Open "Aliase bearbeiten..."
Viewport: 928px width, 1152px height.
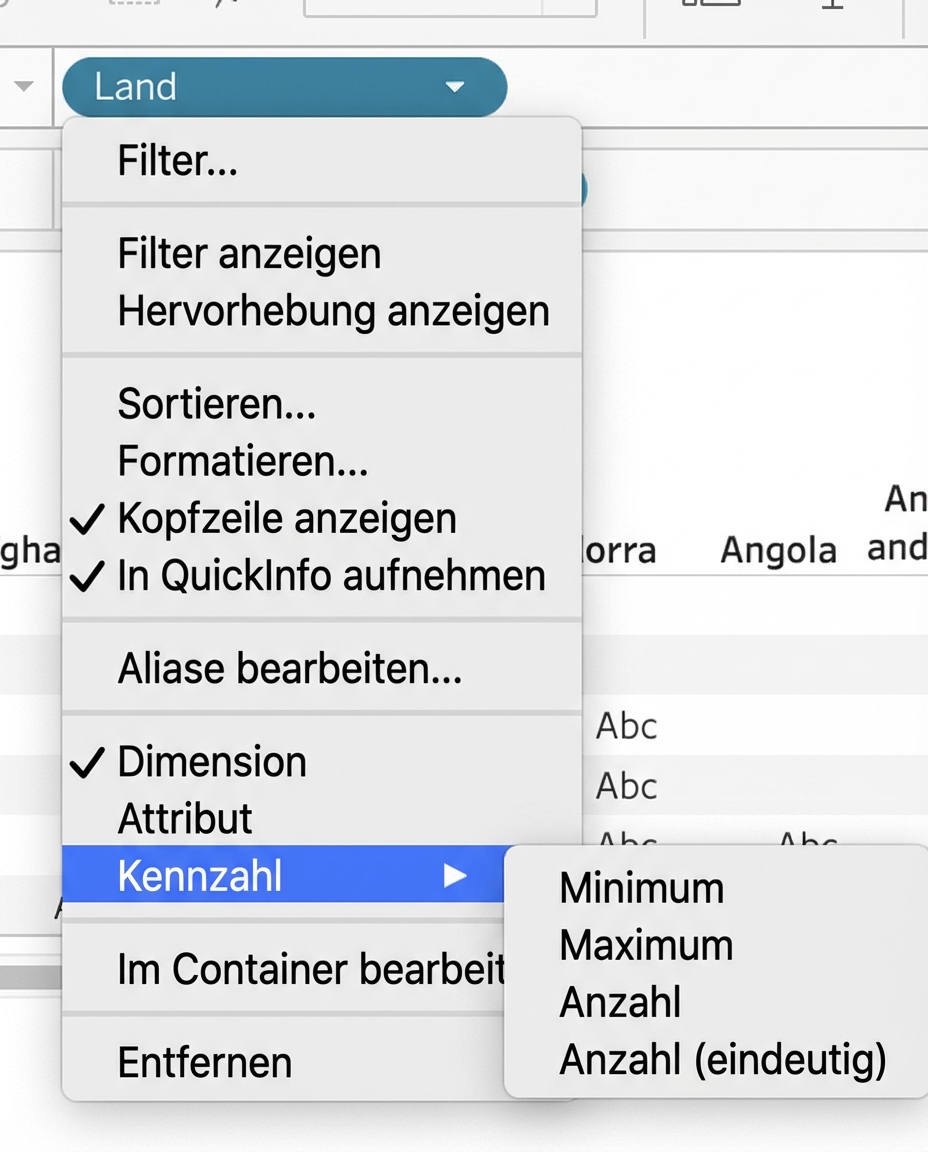click(290, 668)
